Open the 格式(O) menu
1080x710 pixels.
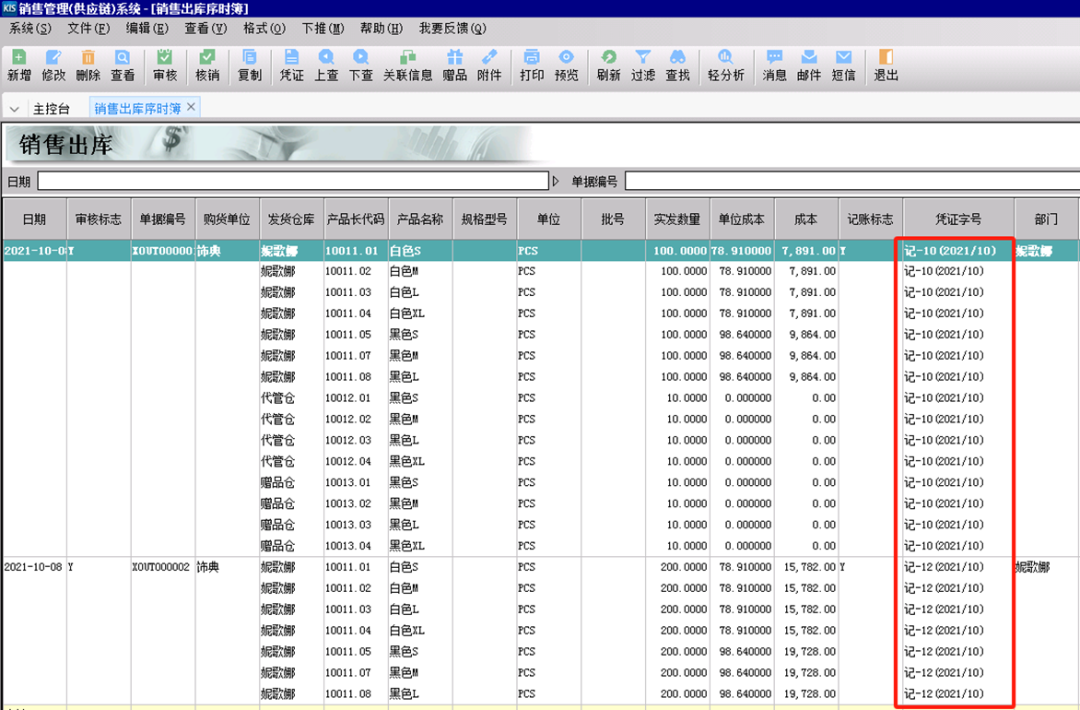(262, 28)
